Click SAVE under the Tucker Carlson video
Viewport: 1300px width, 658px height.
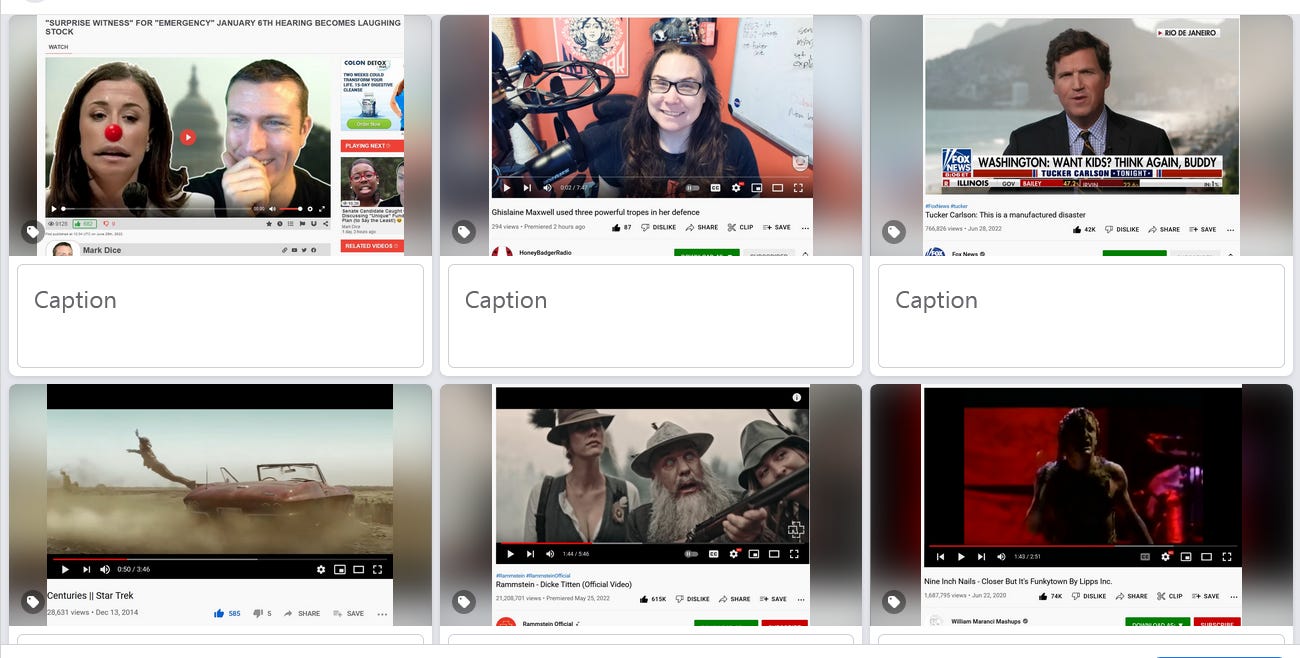[x=1202, y=229]
